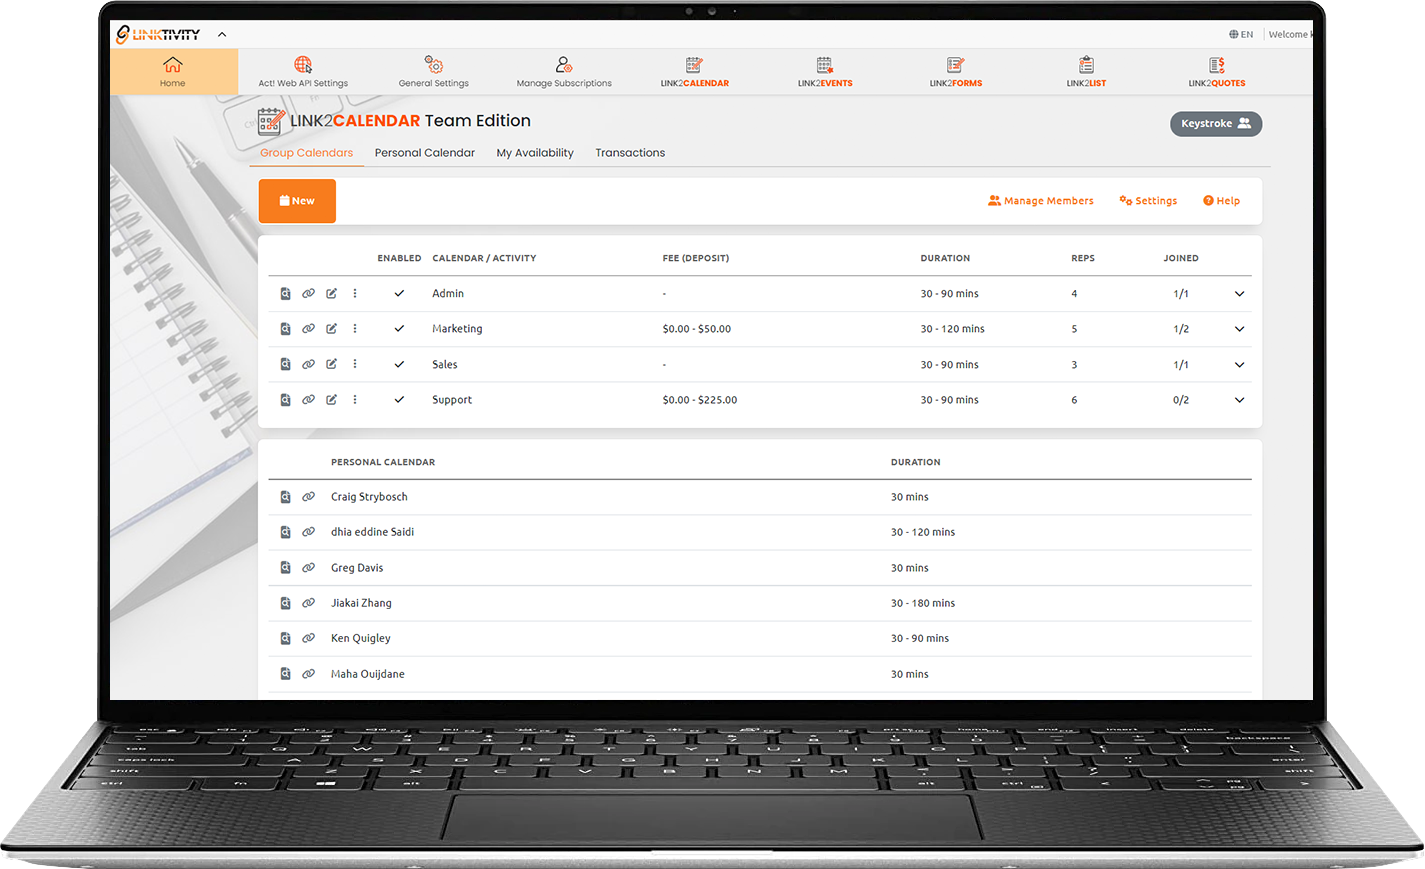Preview Maha Ouijdane's personal calendar
Screen dimensions: 1425x869
pos(285,674)
